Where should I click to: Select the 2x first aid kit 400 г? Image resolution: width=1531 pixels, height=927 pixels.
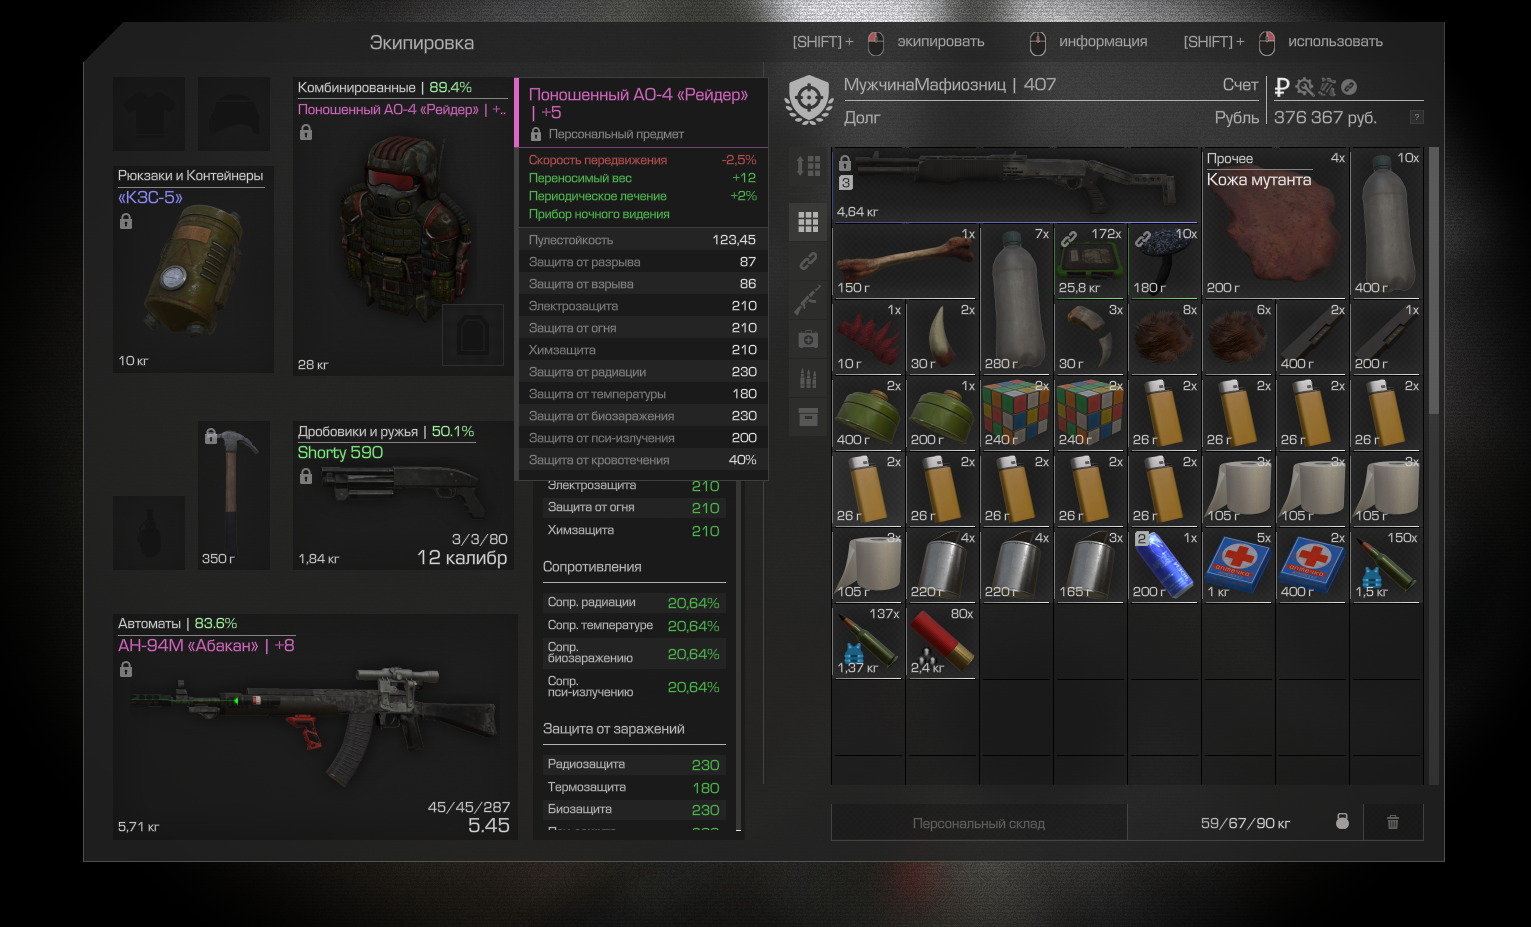[1312, 565]
